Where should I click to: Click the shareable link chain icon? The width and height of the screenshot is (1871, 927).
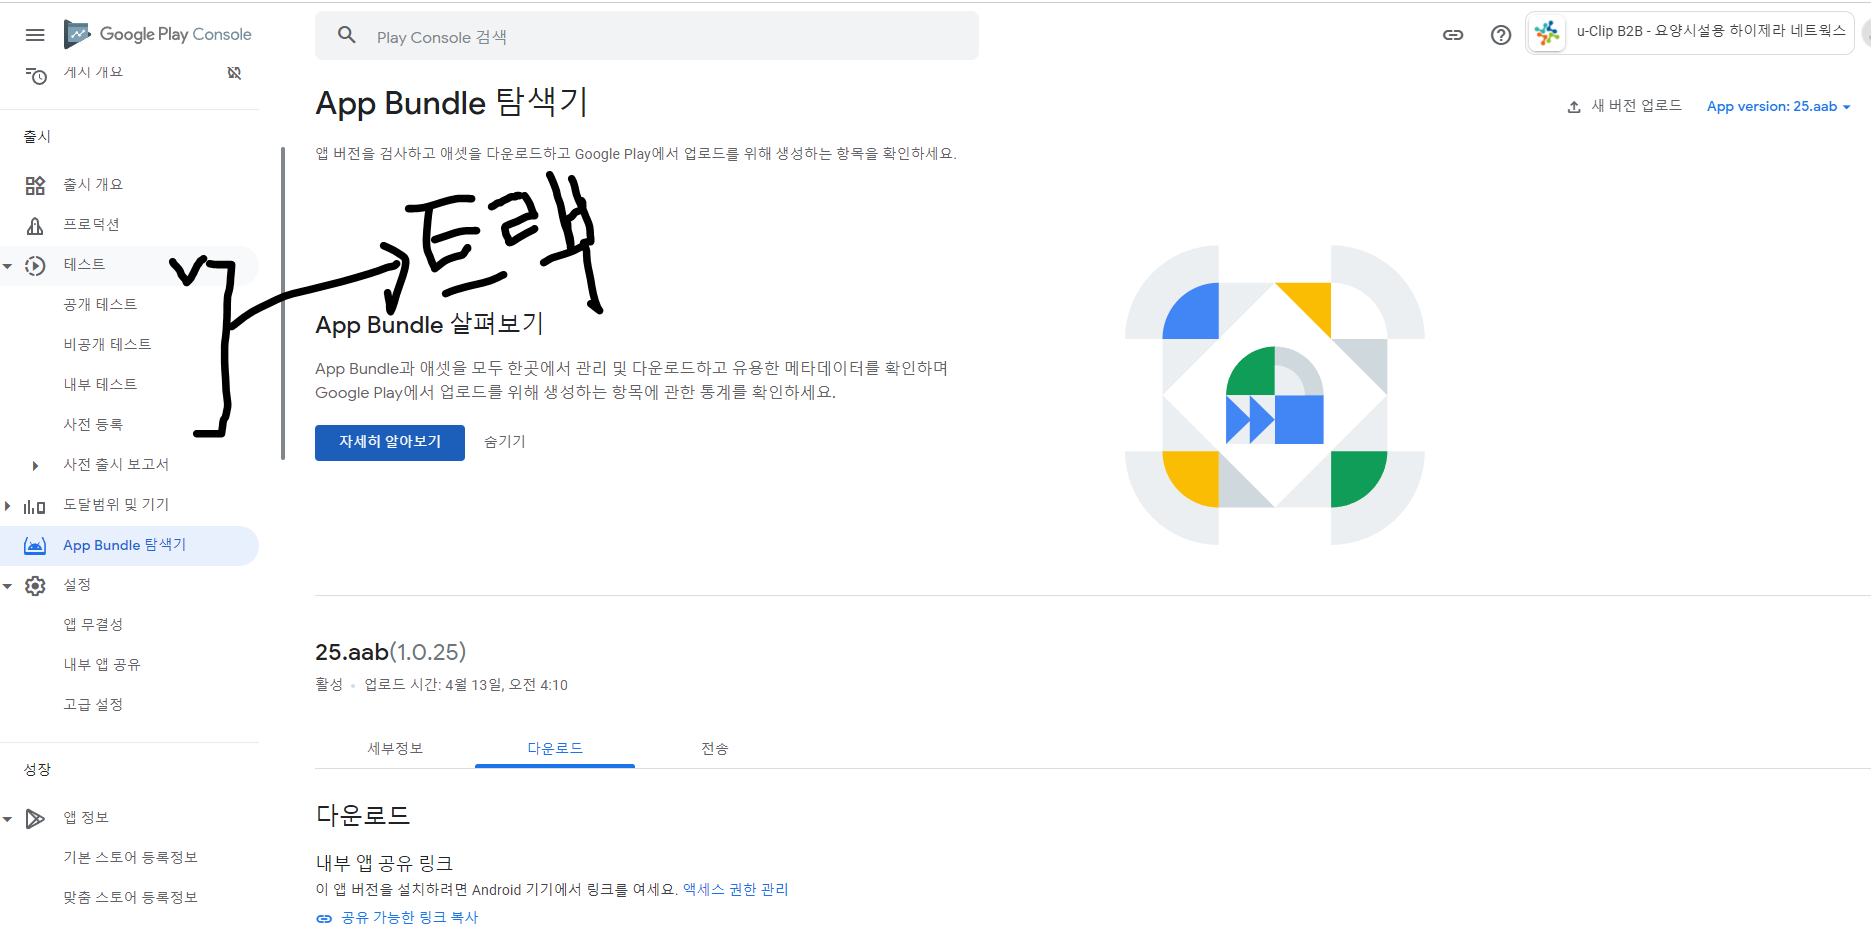click(x=324, y=918)
